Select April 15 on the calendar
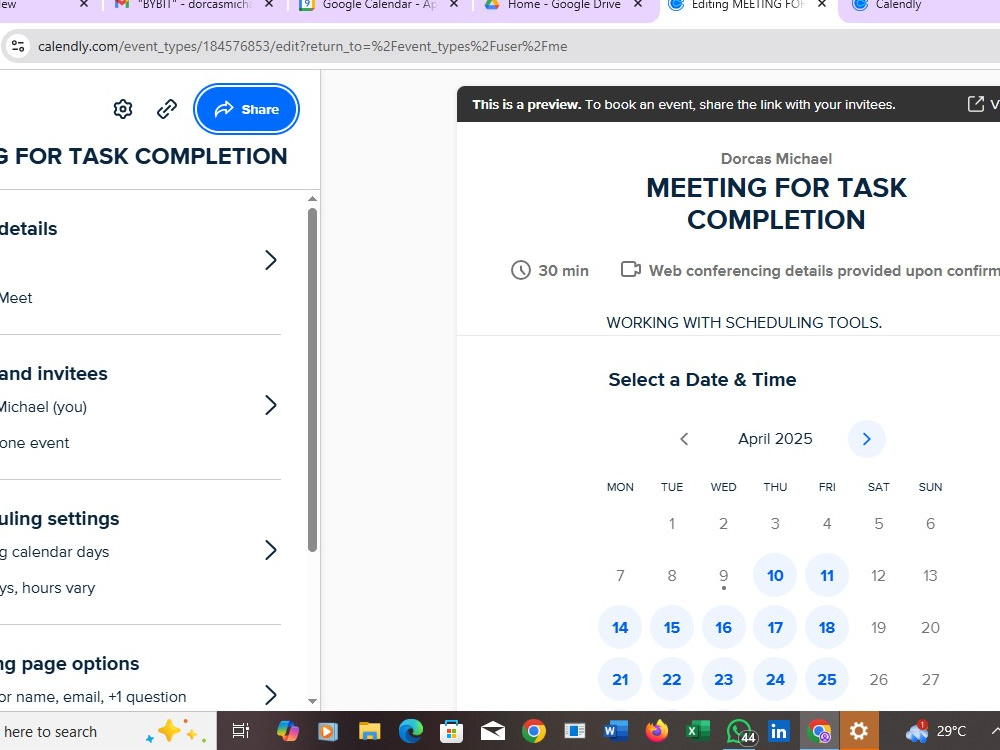 (x=672, y=628)
